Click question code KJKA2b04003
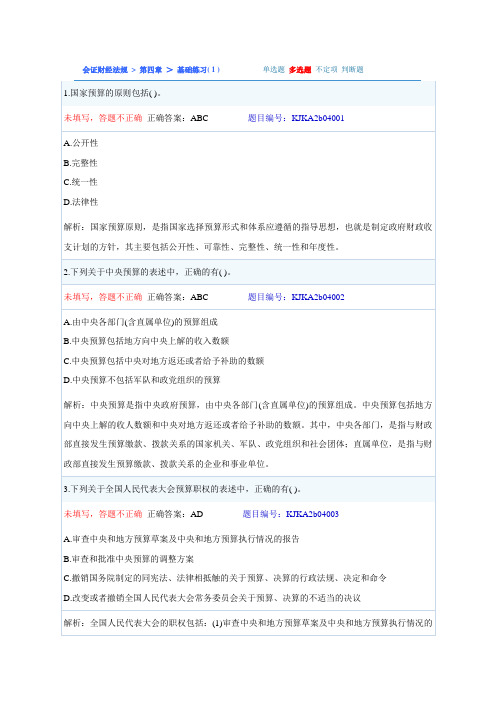The image size is (496, 702). (312, 514)
